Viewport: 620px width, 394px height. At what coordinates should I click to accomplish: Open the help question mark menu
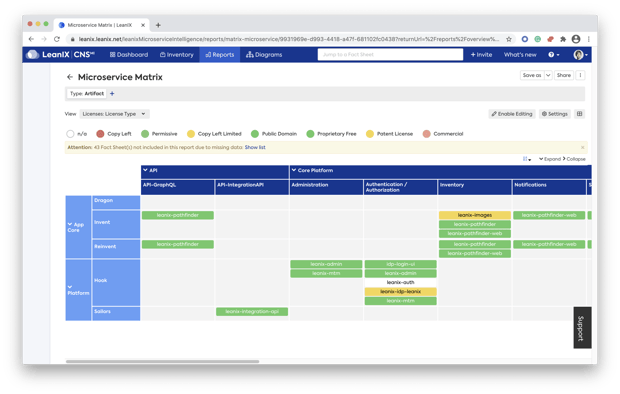click(554, 55)
